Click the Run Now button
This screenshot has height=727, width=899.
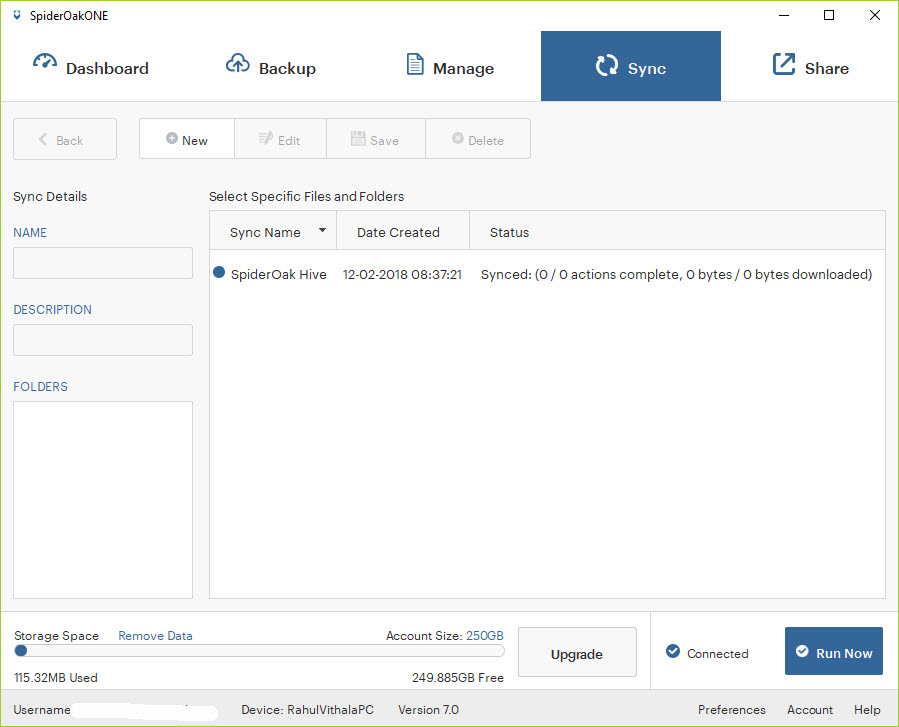tap(834, 651)
